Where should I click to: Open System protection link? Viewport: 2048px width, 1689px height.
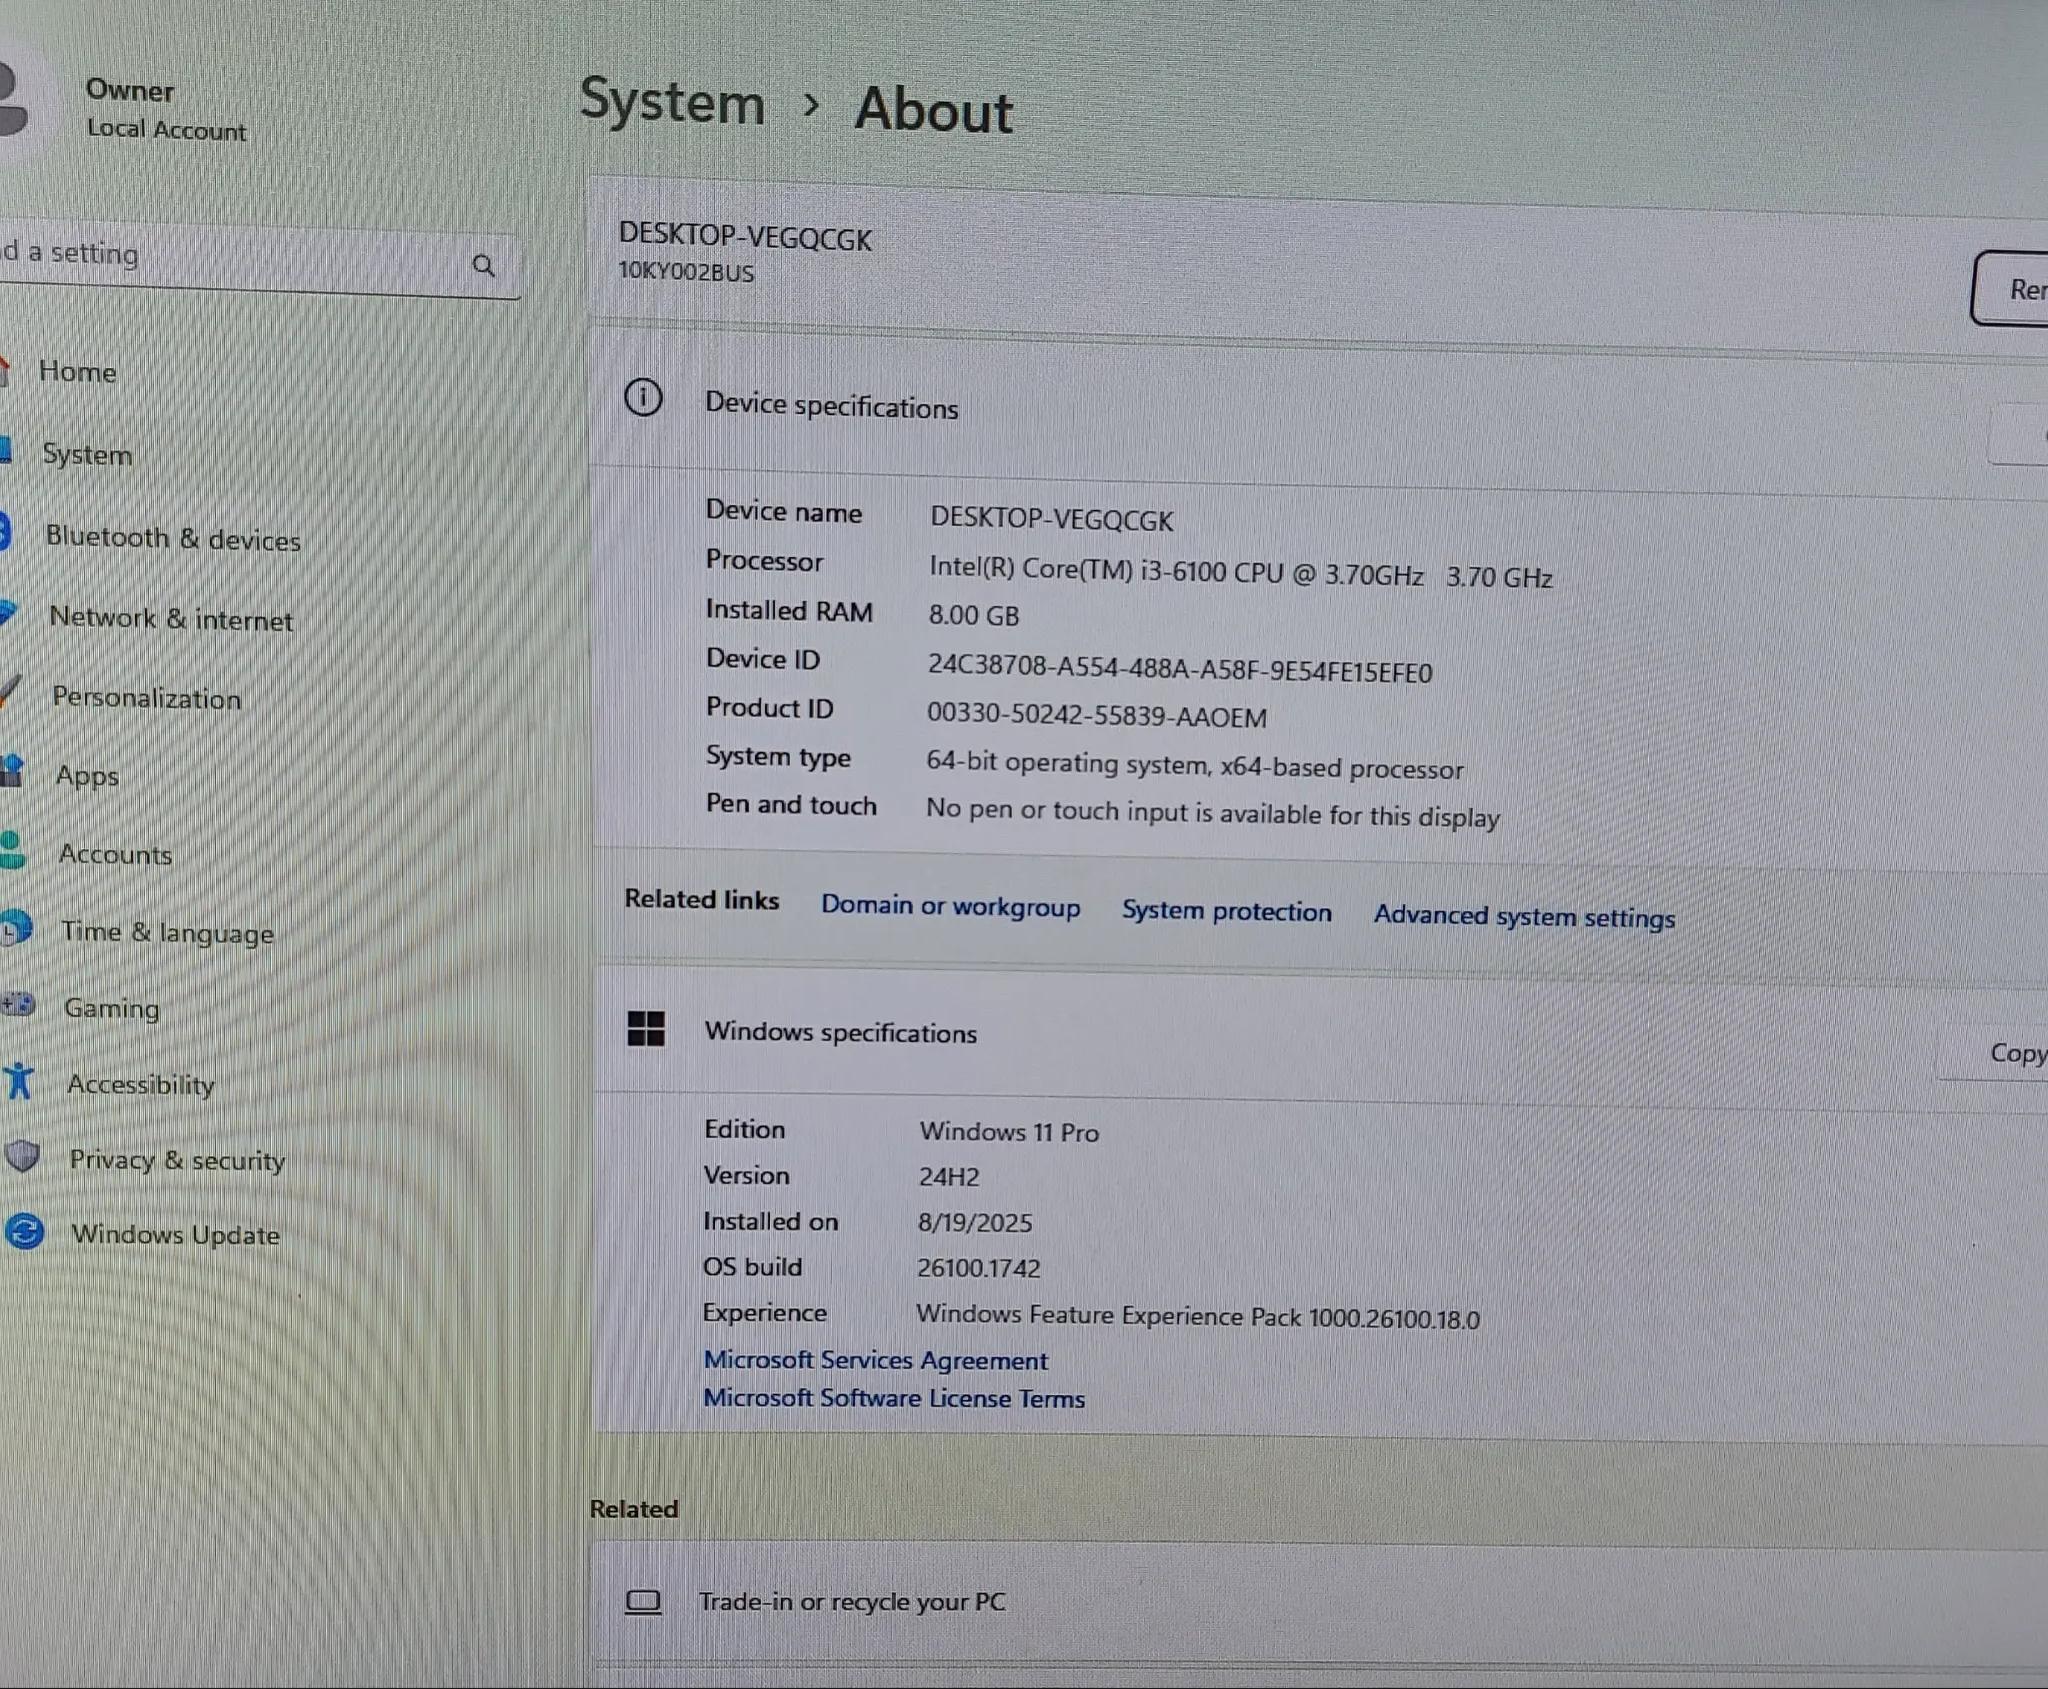[x=1227, y=911]
